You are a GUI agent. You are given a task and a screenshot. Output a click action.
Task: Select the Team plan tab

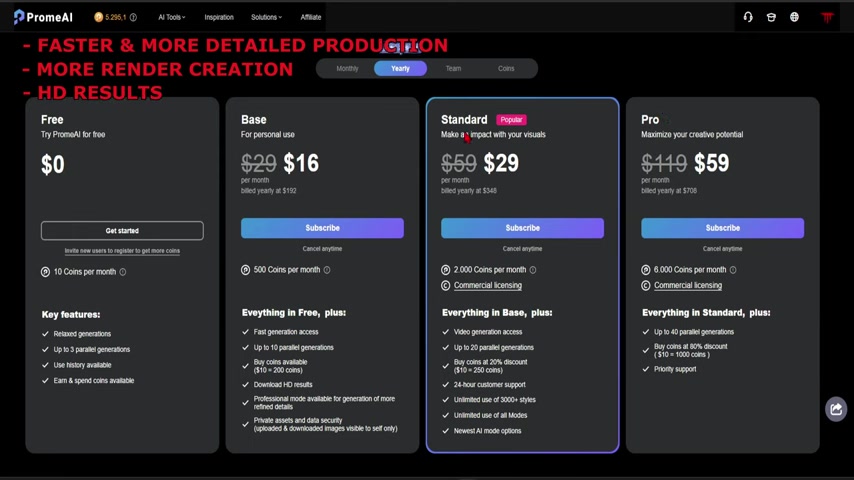[453, 69]
